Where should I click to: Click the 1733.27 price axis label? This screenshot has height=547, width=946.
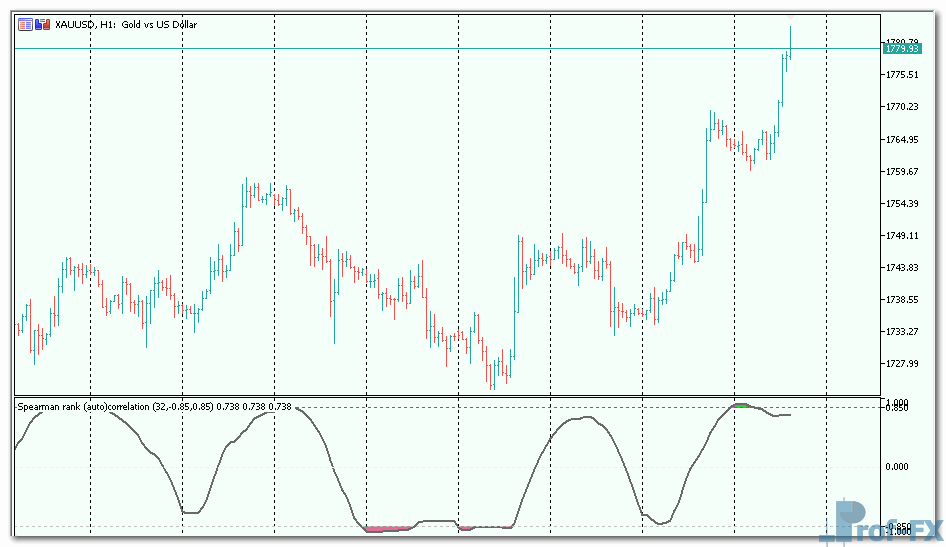click(902, 332)
